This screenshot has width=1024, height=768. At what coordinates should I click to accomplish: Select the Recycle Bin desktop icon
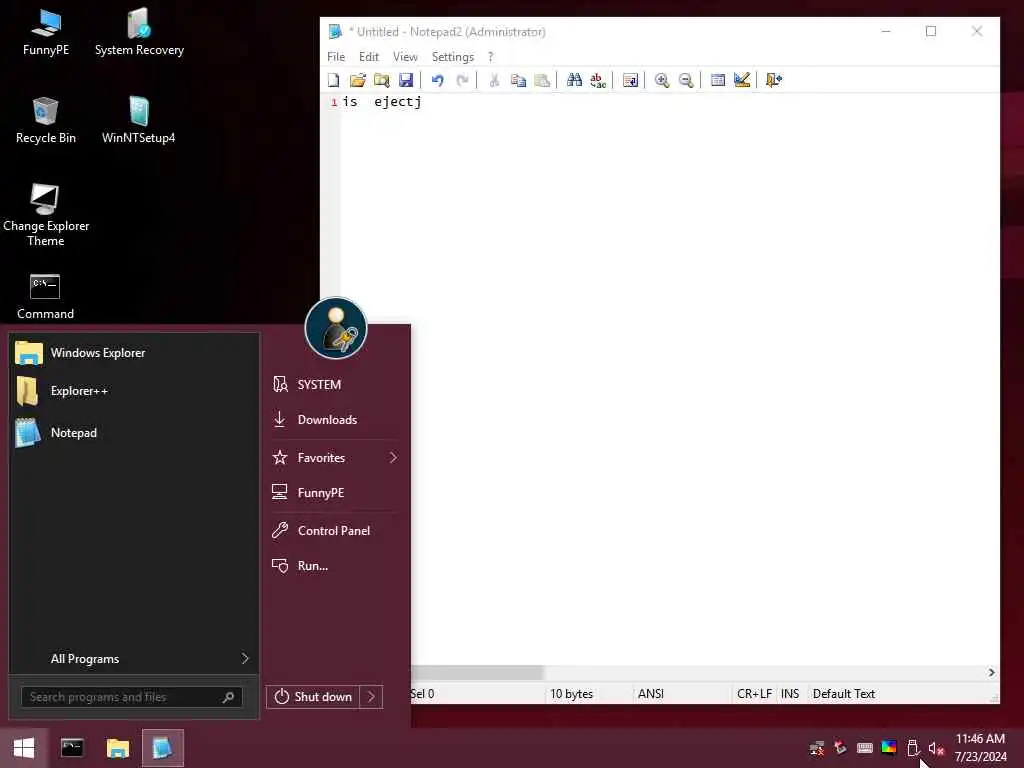point(46,121)
